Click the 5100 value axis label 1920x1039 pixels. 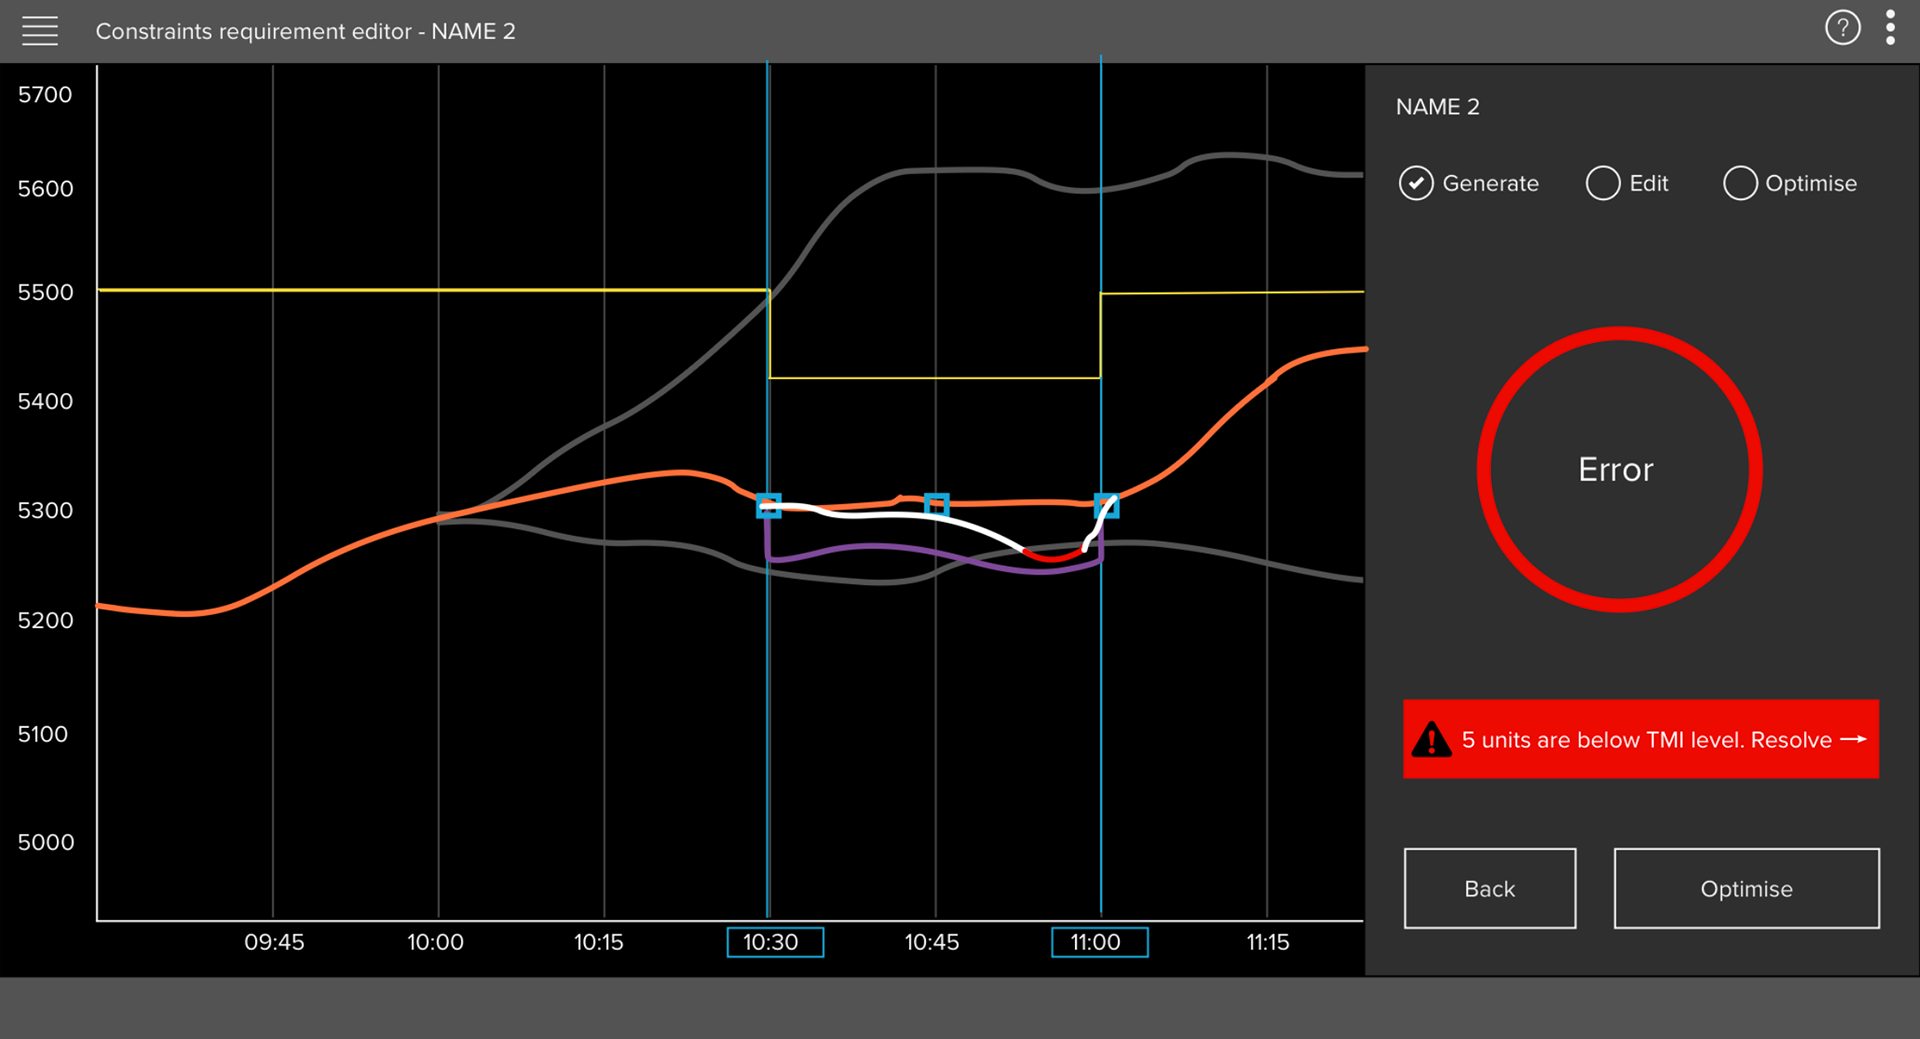pos(43,734)
